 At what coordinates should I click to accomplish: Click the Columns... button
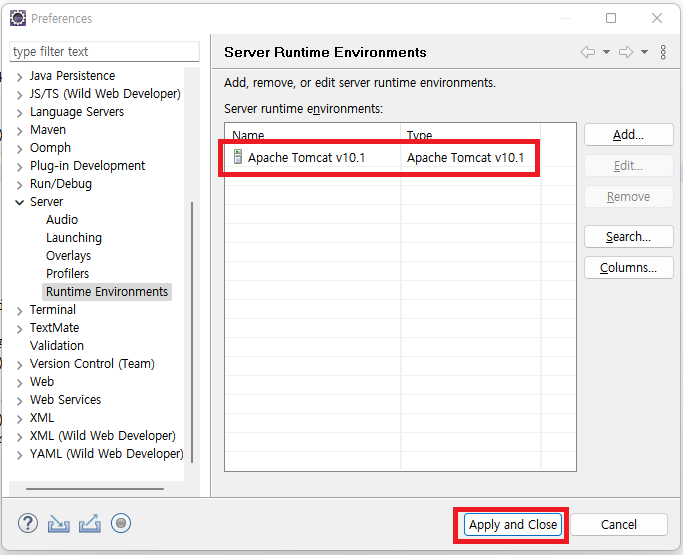tap(629, 267)
